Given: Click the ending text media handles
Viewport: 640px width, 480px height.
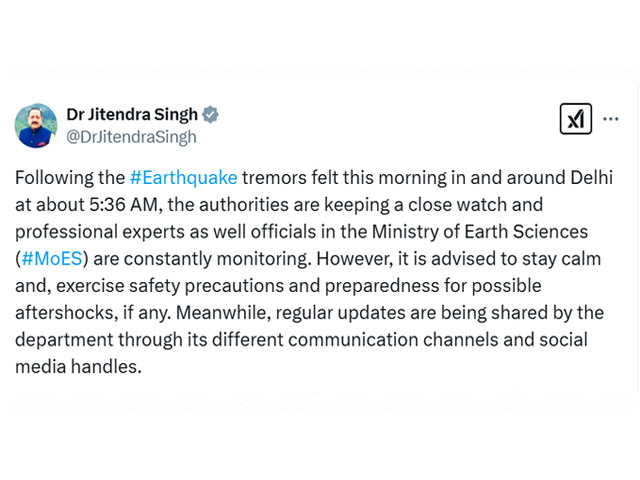Looking at the screenshot, I should (x=78, y=367).
